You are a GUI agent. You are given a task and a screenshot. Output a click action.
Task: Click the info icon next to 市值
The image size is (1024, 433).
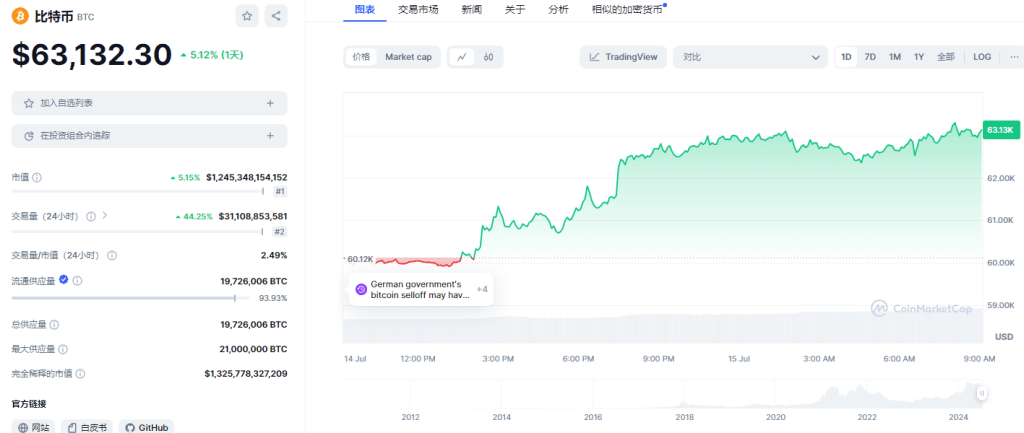pyautogui.click(x=37, y=177)
